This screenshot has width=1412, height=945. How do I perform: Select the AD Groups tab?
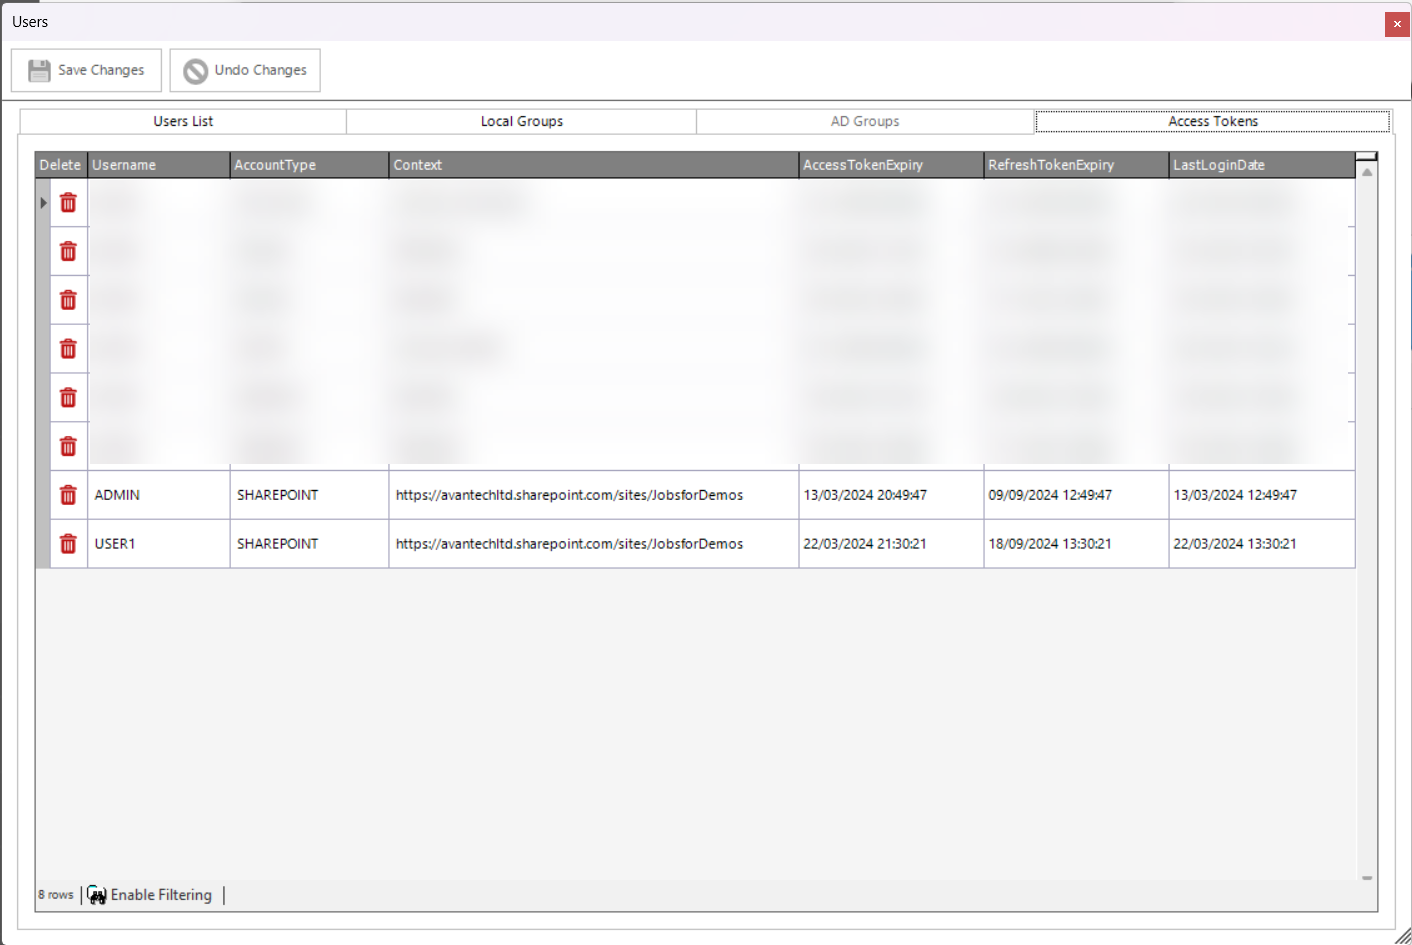point(865,121)
